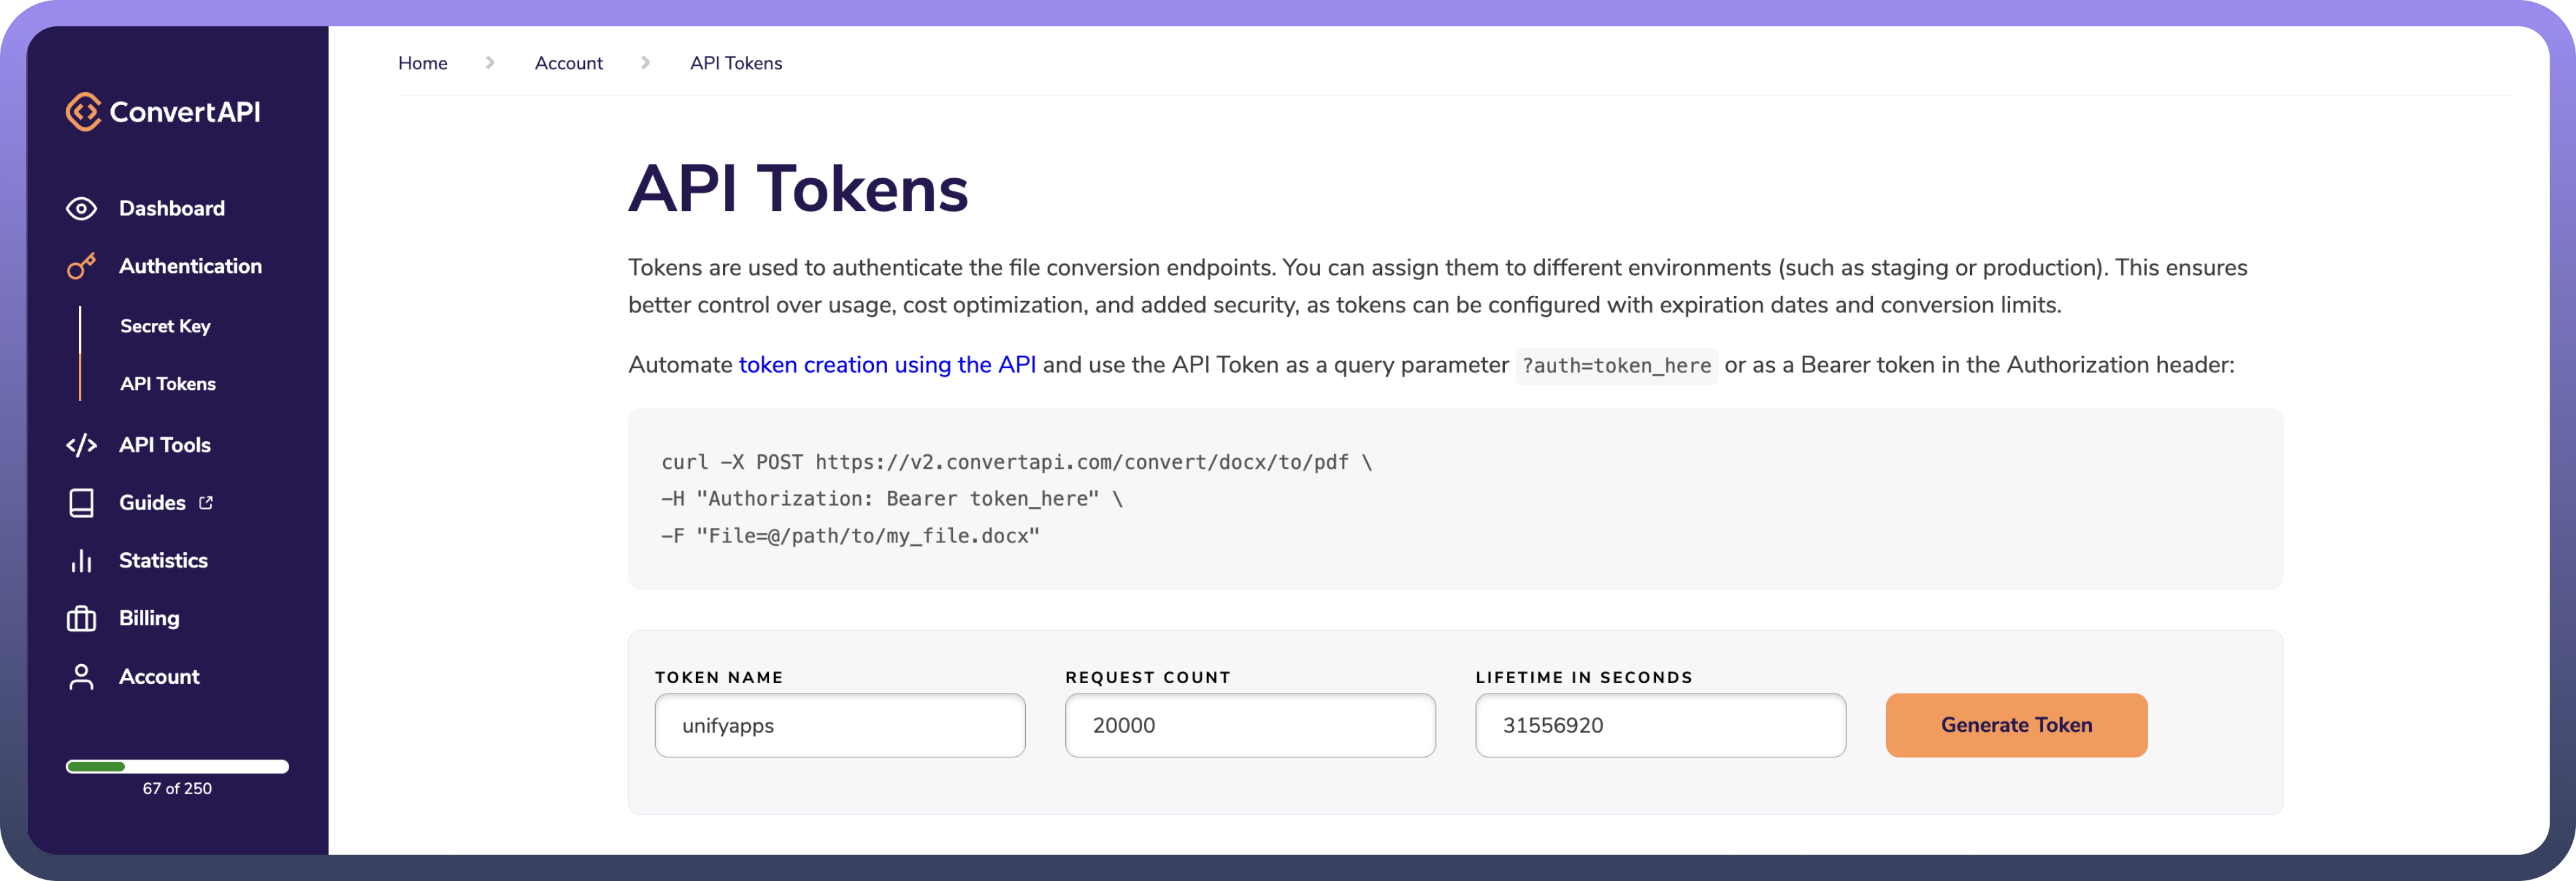Click the Guides book icon
Image resolution: width=2576 pixels, height=881 pixels.
(x=81, y=503)
